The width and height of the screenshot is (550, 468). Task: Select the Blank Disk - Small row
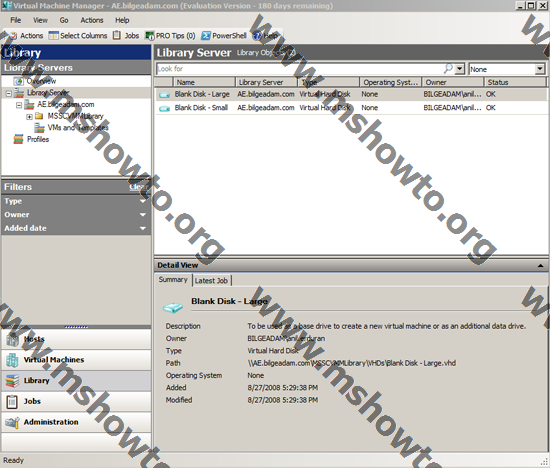coord(351,108)
